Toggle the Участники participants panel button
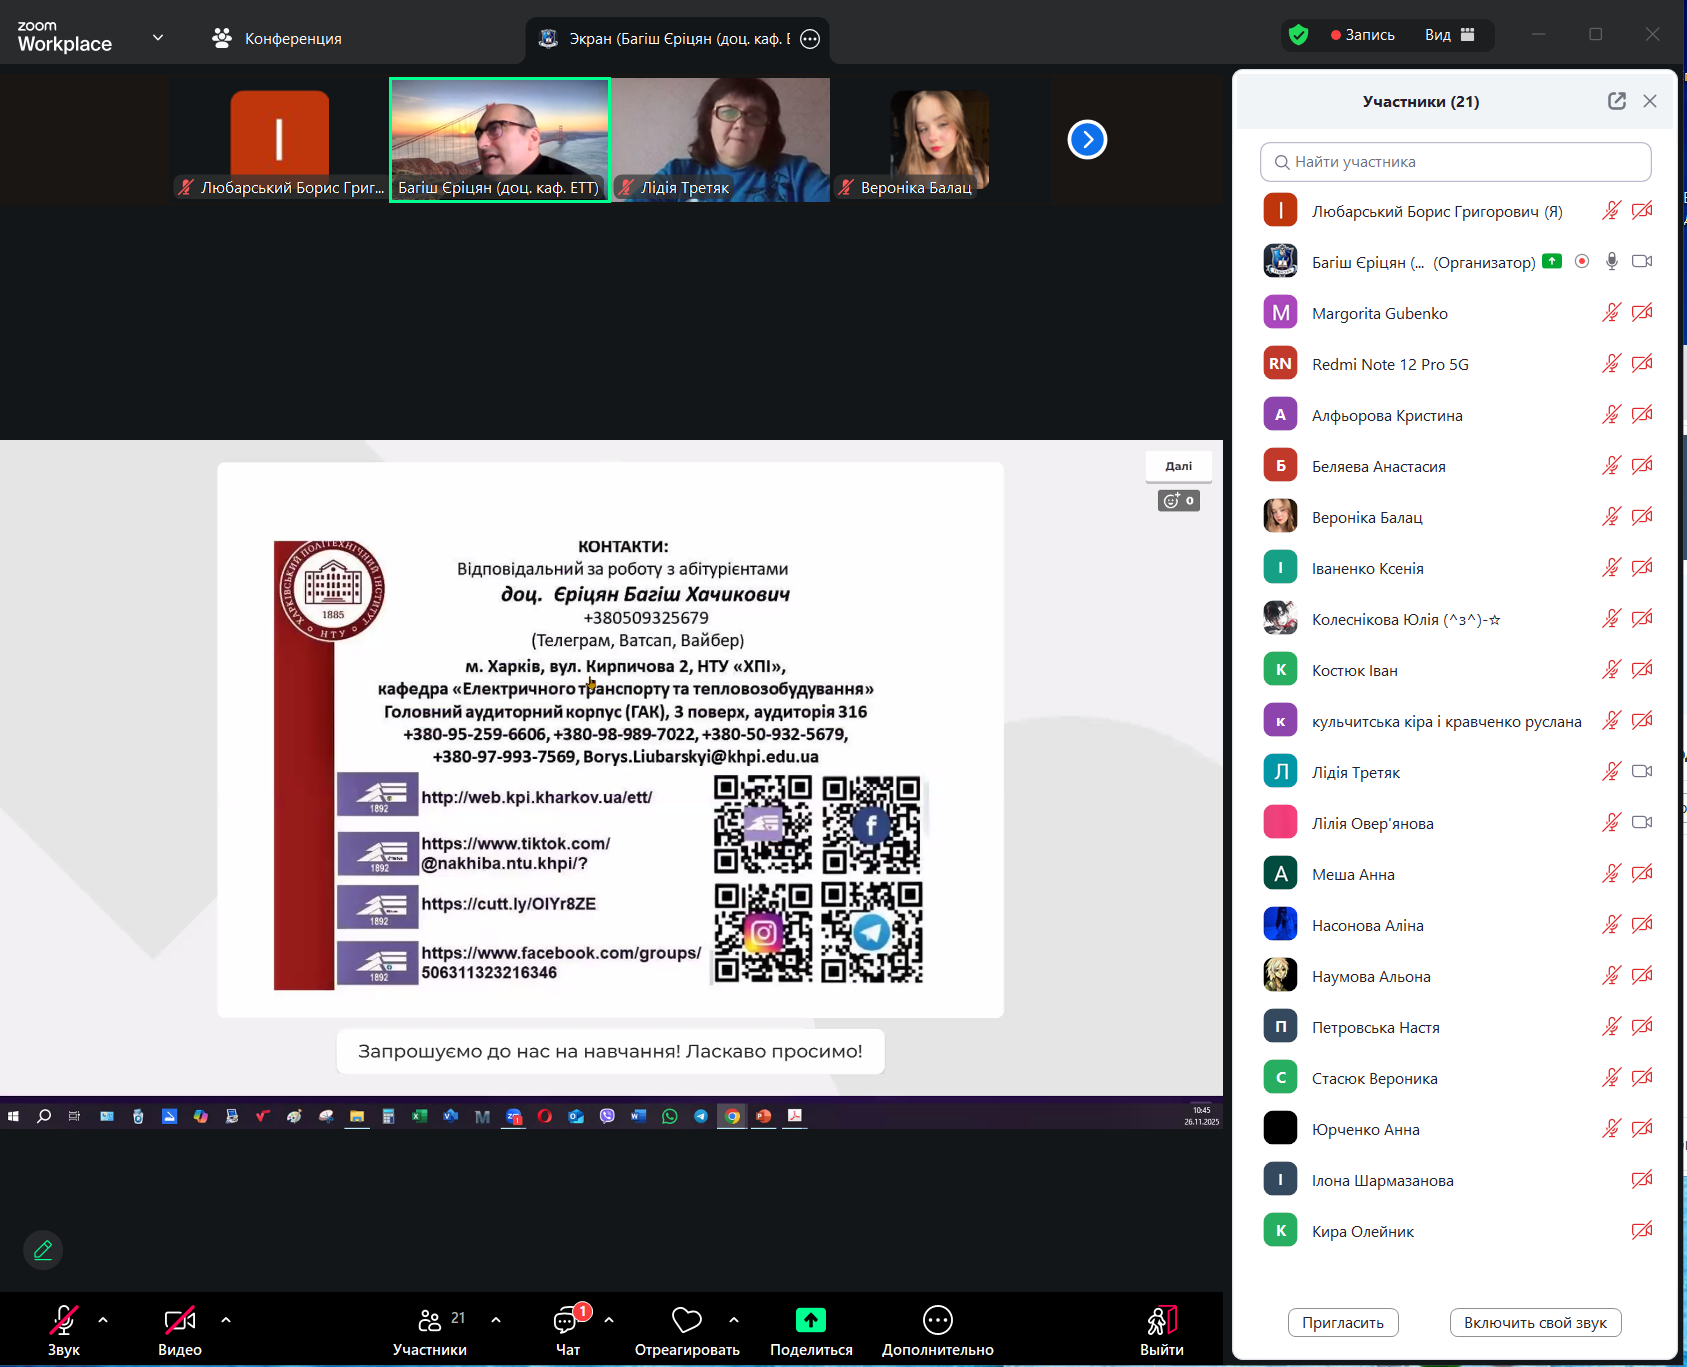 click(430, 1321)
